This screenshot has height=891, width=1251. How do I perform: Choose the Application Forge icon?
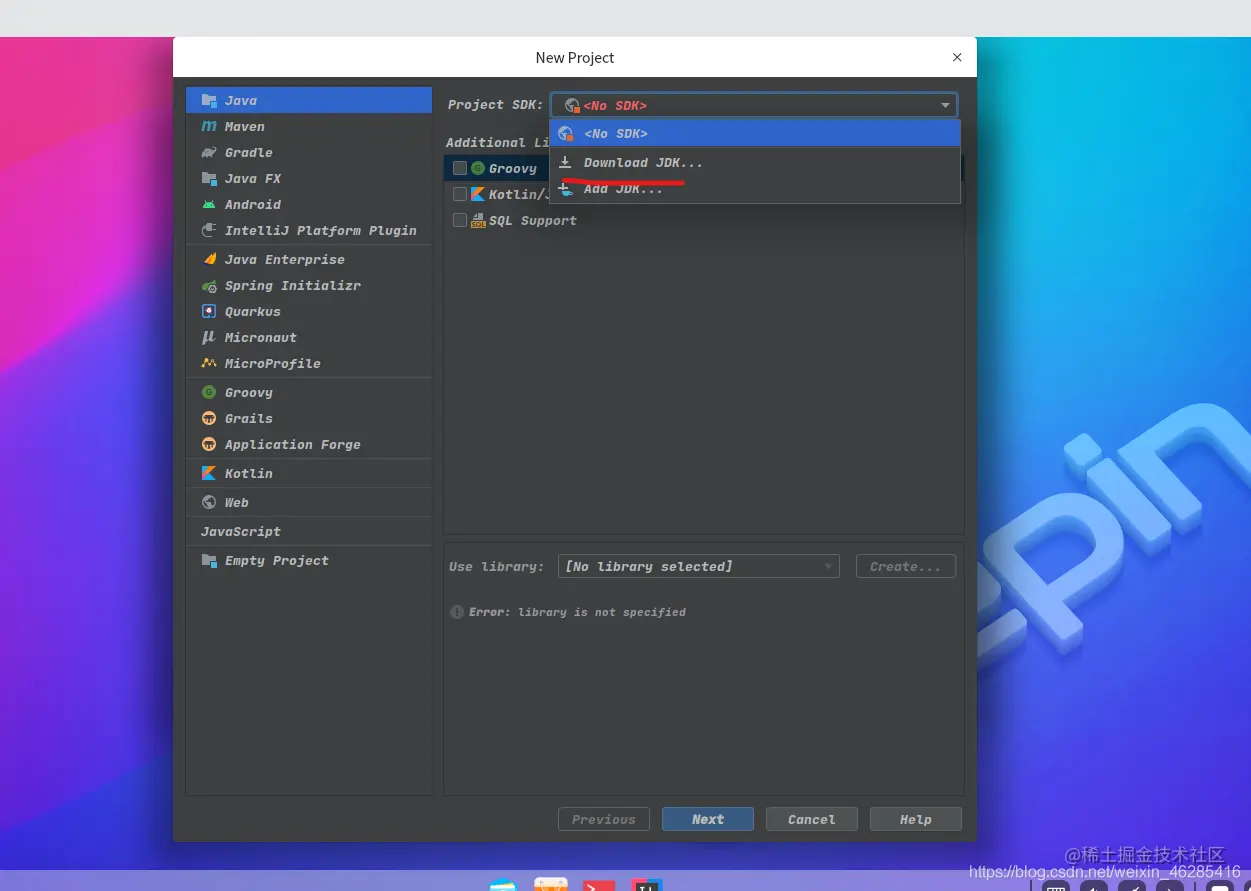(209, 444)
